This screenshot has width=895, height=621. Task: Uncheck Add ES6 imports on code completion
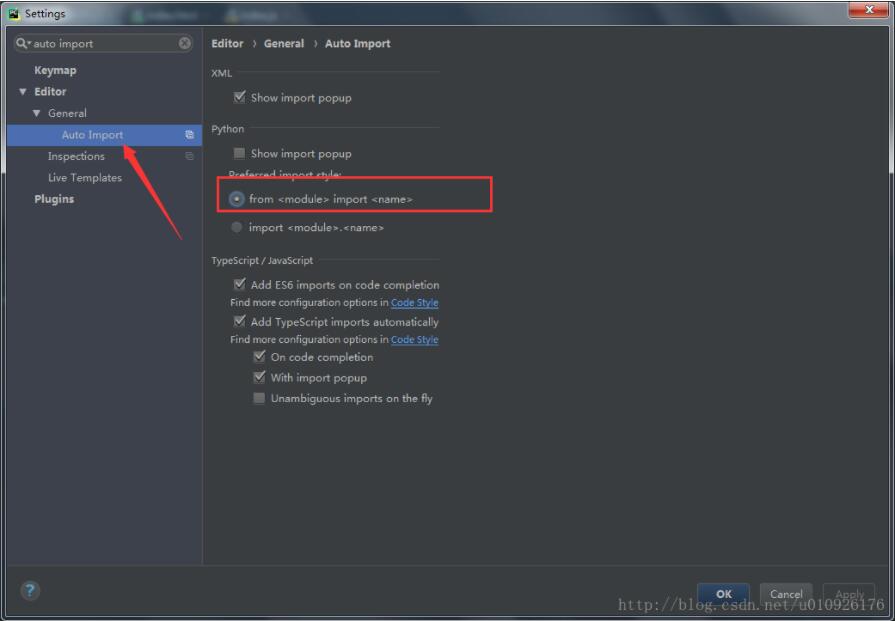point(240,284)
